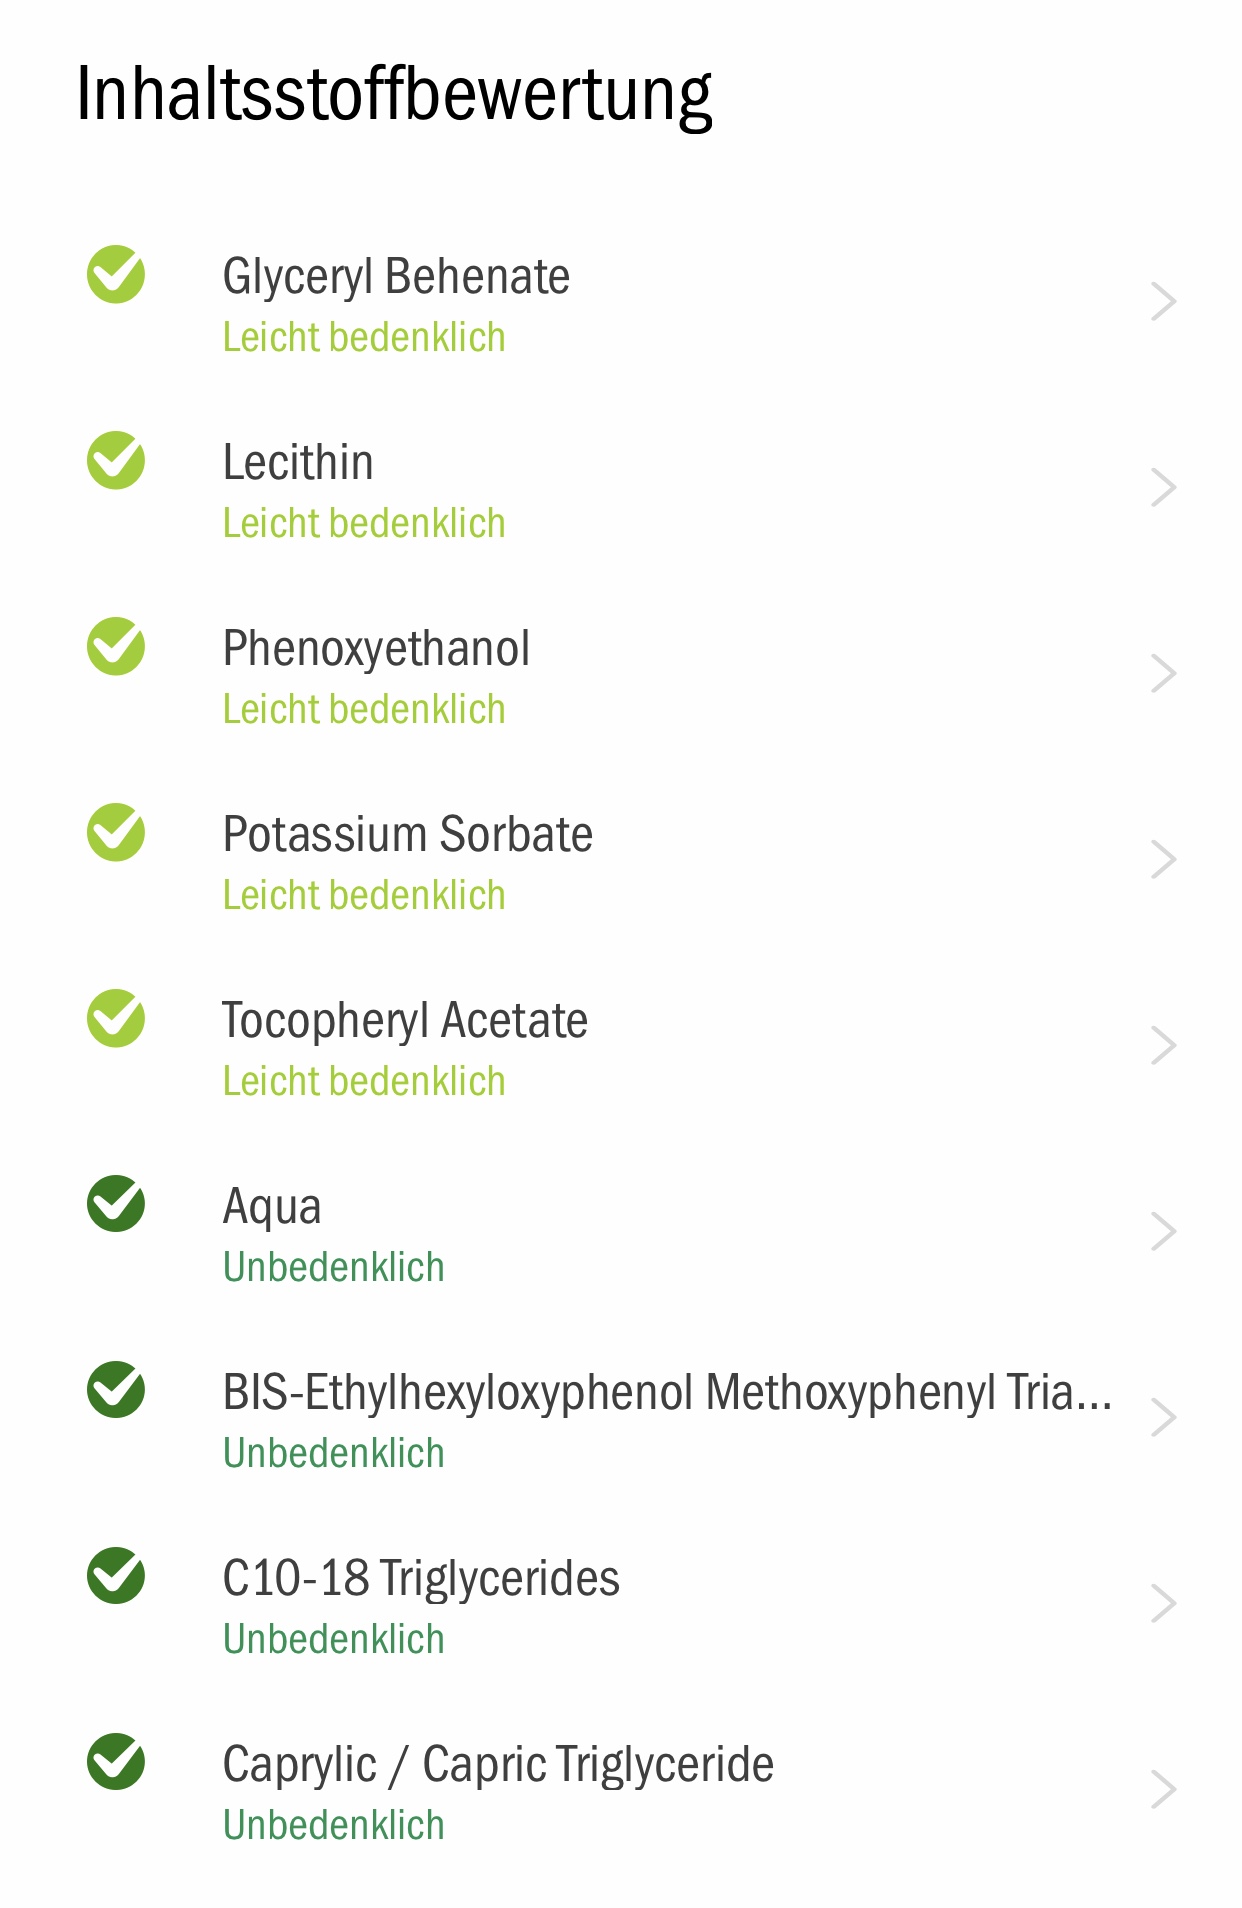Expand the Phenoxyethanol entry with its arrow
This screenshot has width=1242, height=1908.
point(1163,674)
